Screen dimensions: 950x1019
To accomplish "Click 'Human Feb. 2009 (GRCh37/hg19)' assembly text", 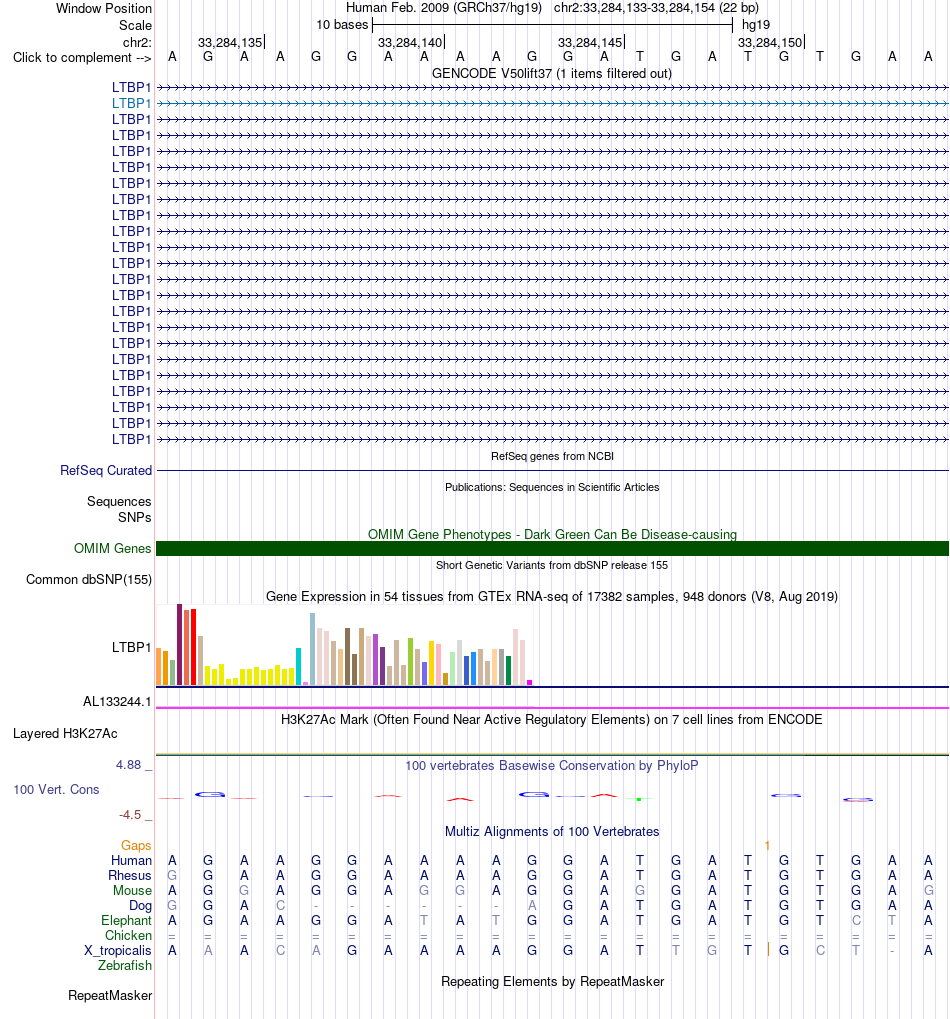I will coord(444,8).
